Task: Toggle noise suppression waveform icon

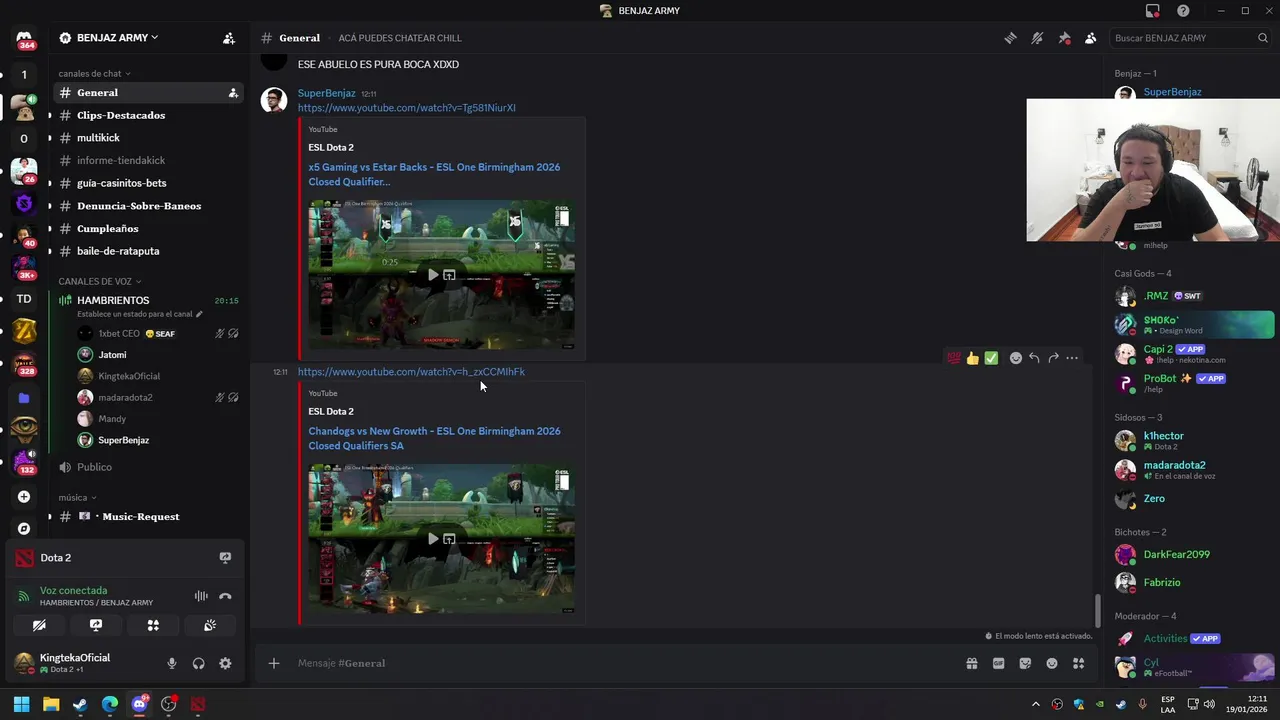Action: [201, 596]
